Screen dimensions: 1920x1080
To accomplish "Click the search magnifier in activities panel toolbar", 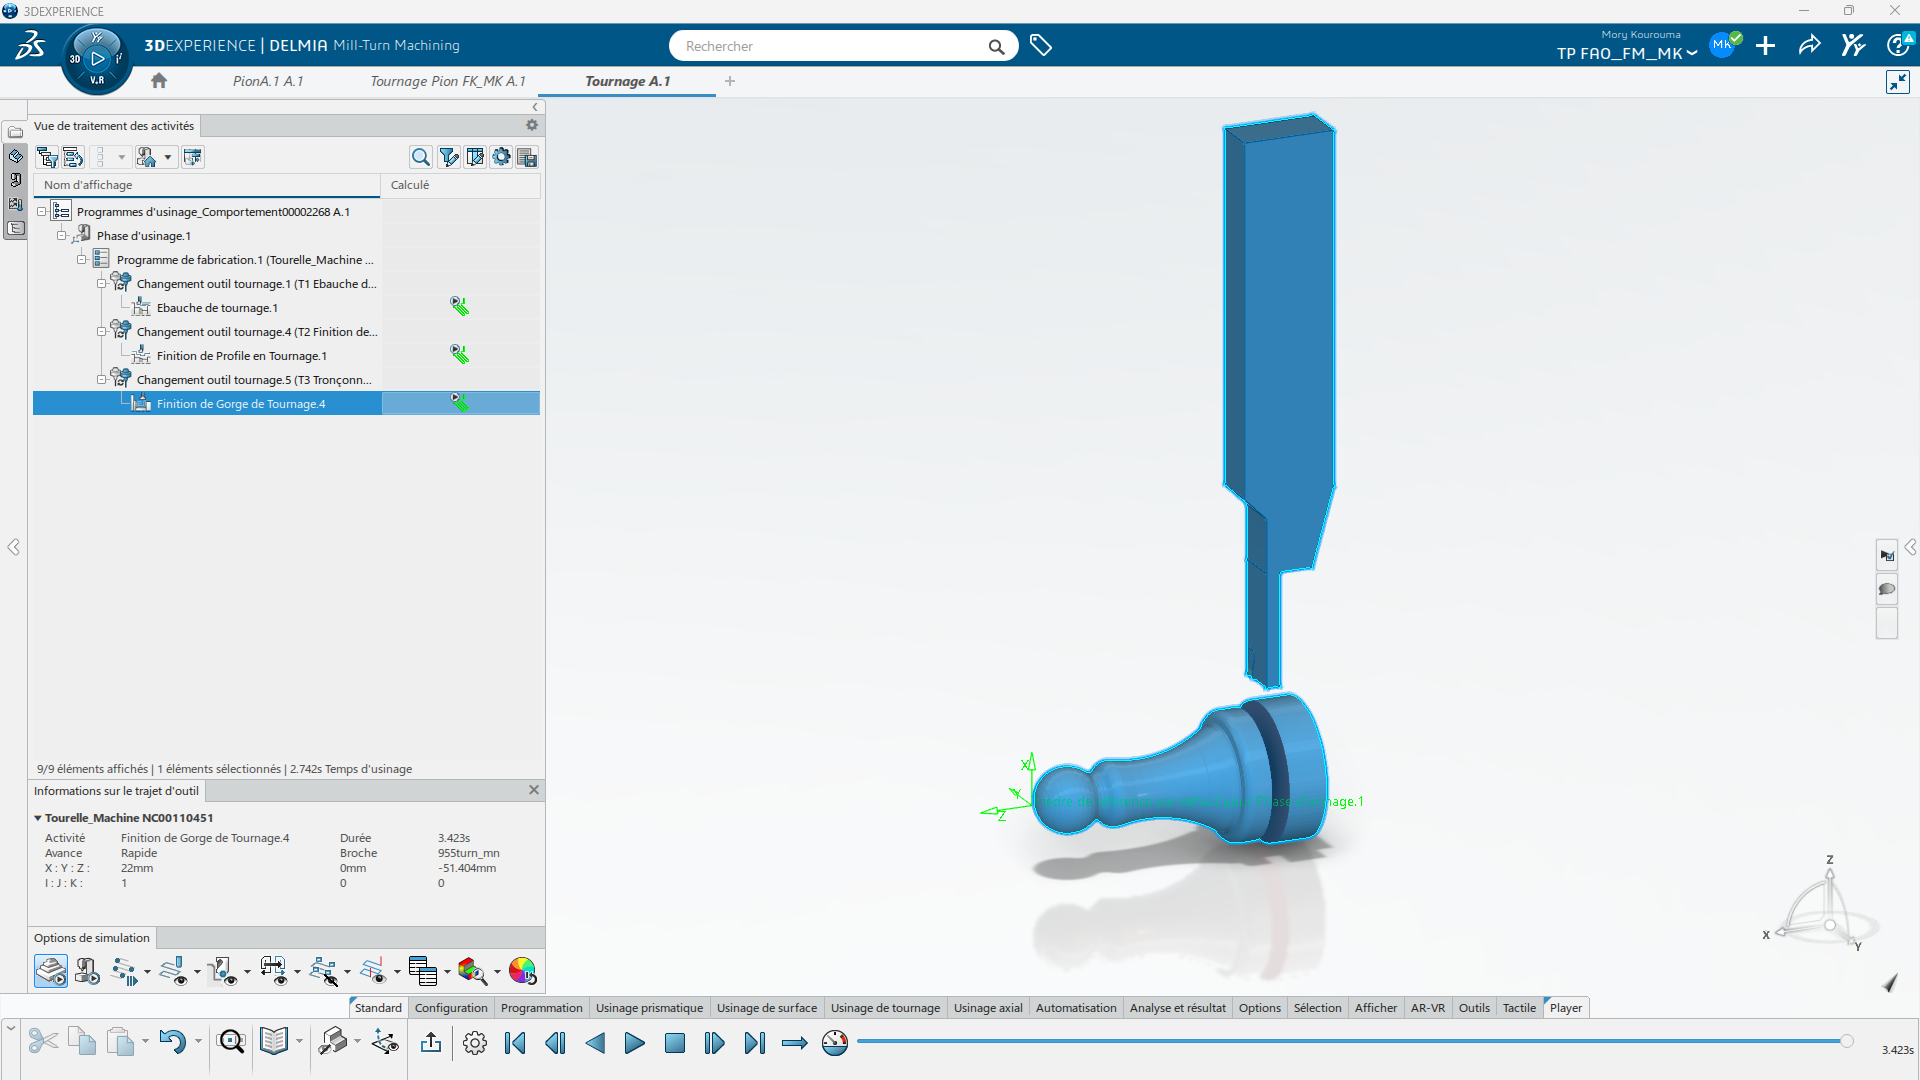I will [421, 157].
